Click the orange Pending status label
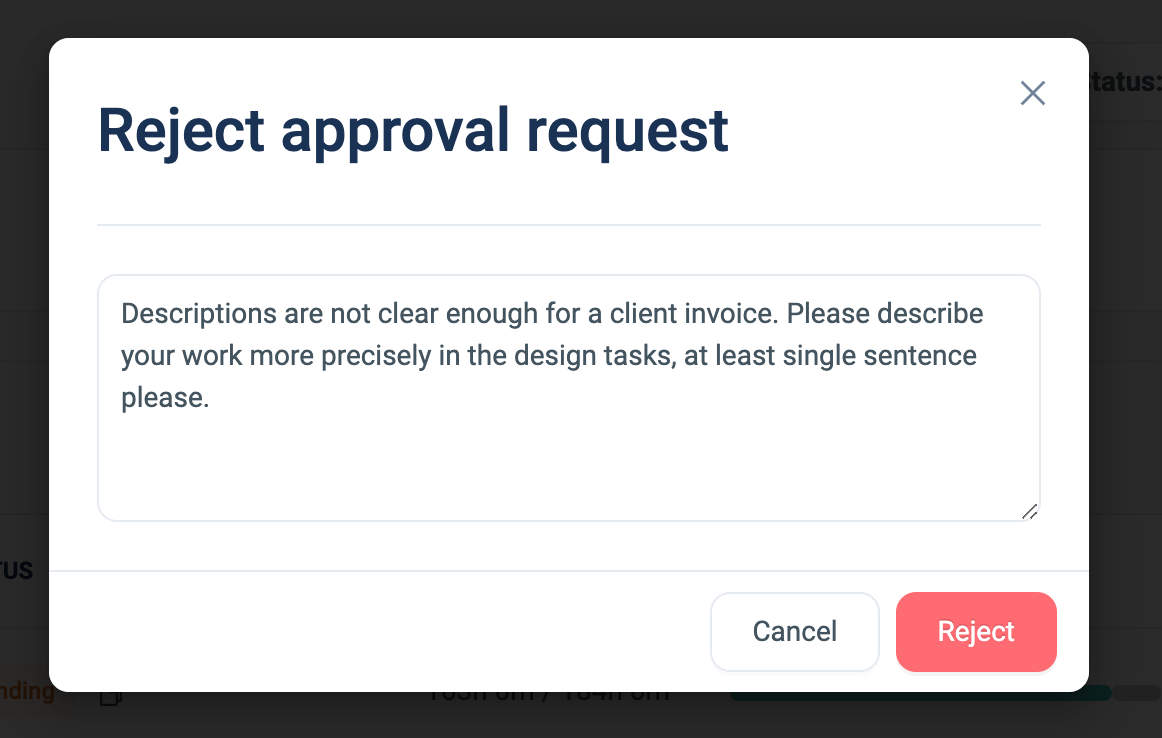 (28, 691)
